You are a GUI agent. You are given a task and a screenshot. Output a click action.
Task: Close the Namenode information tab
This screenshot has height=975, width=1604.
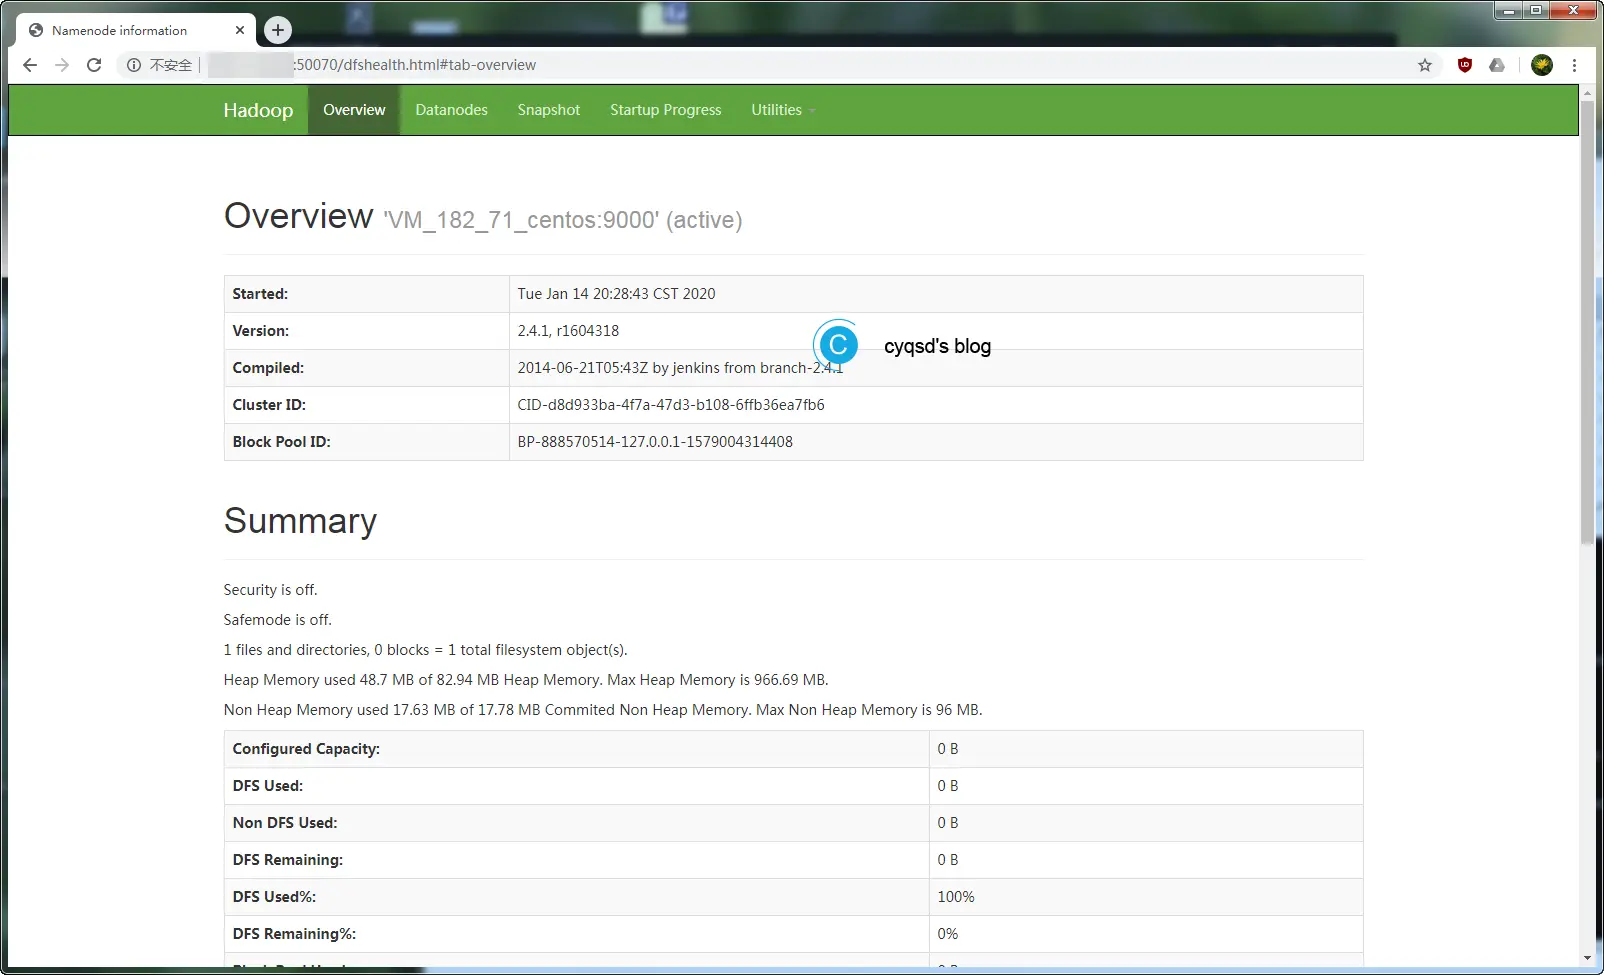coord(240,30)
